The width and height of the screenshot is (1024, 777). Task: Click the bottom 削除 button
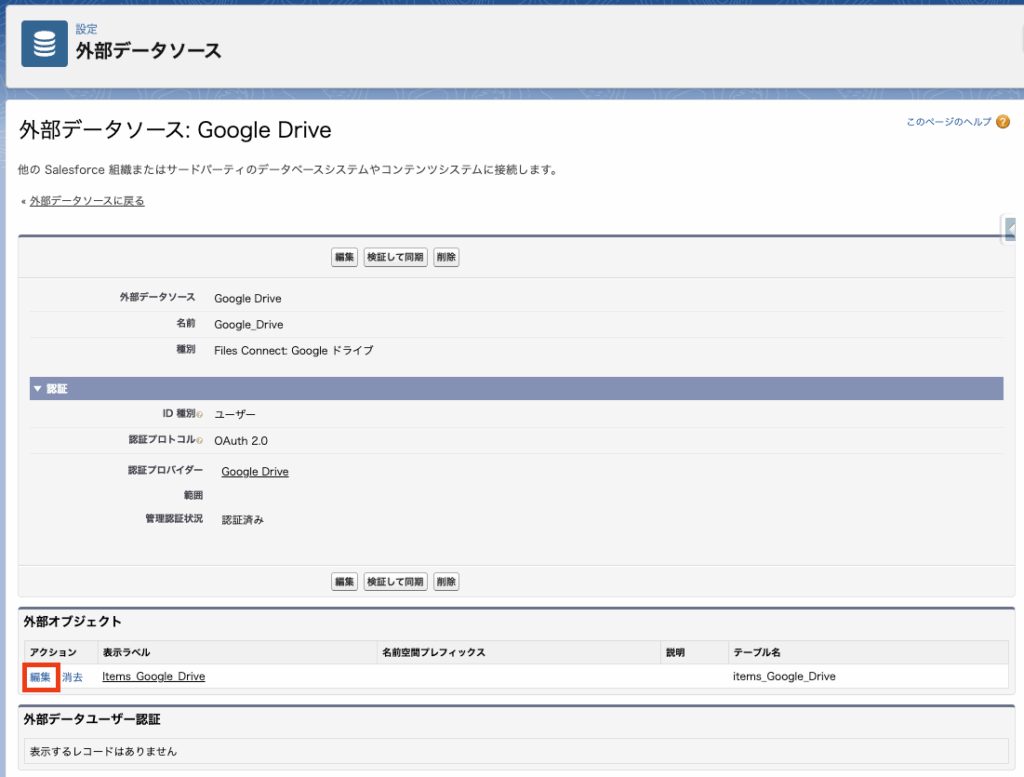[446, 582]
